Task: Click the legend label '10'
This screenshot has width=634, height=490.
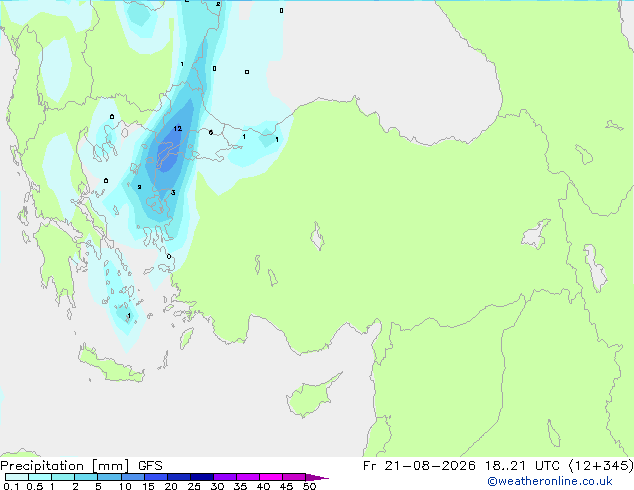Action: 125,486
